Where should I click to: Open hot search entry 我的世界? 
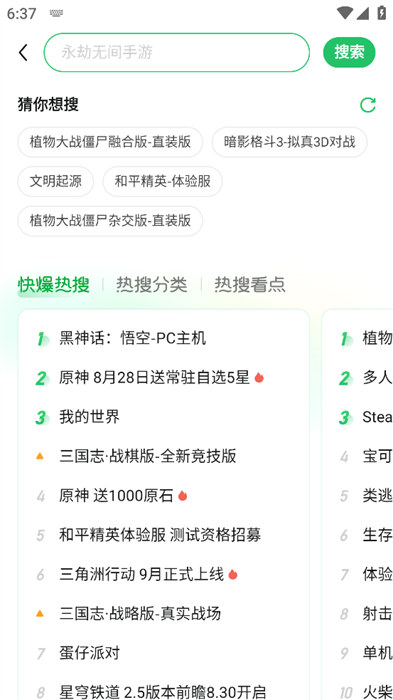pos(89,417)
